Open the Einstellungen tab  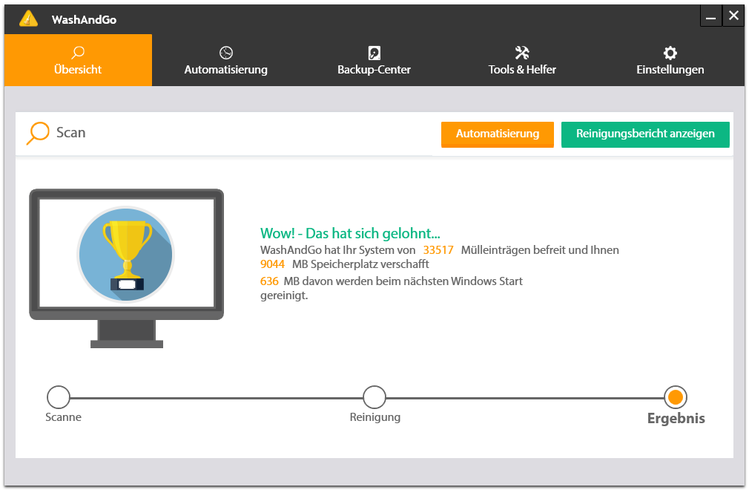[x=670, y=60]
